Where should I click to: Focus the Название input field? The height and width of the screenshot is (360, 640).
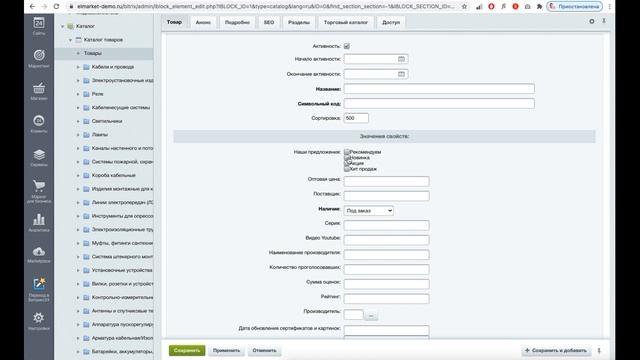click(439, 89)
